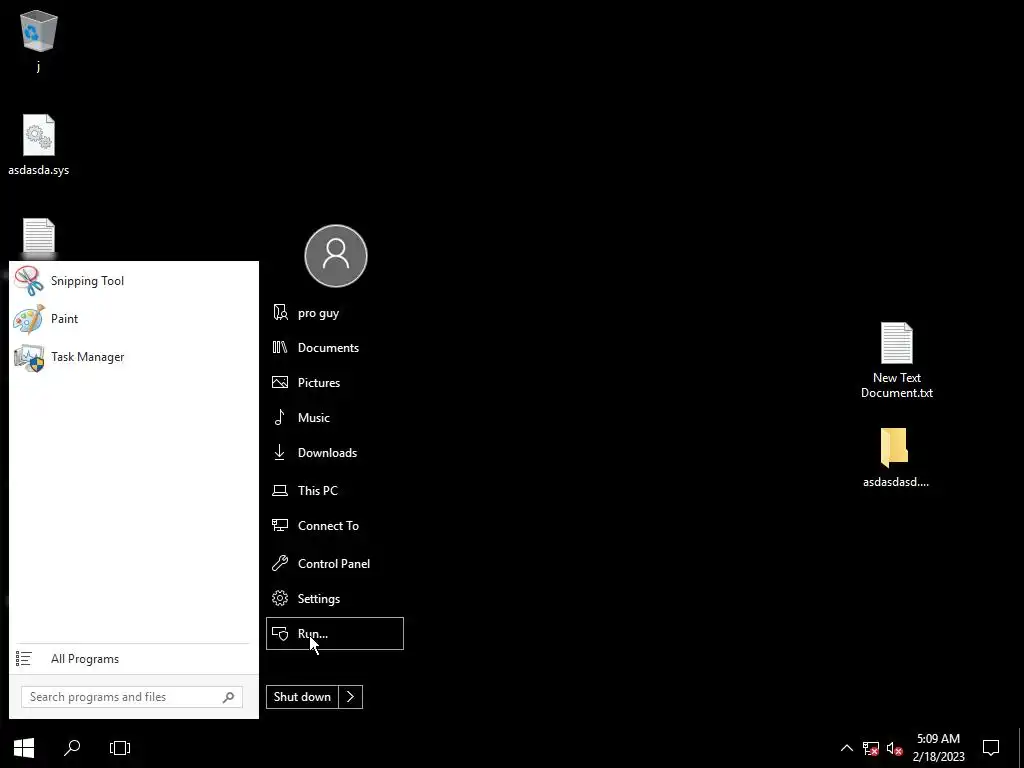Choose the Run... entry

point(334,633)
